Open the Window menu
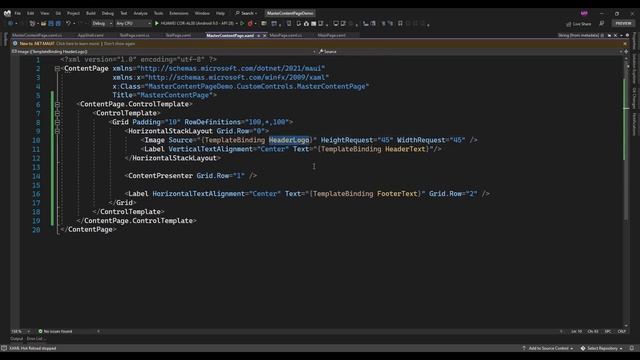Image resolution: width=640 pixels, height=360 pixels. point(202,13)
